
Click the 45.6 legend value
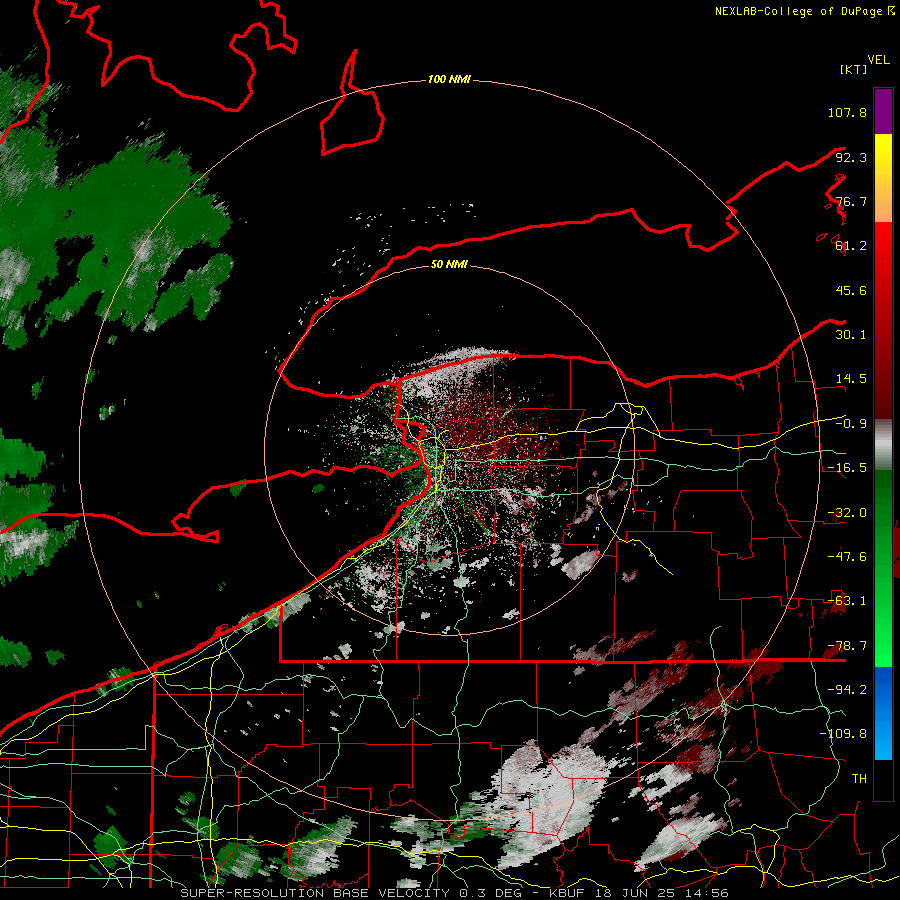point(851,290)
